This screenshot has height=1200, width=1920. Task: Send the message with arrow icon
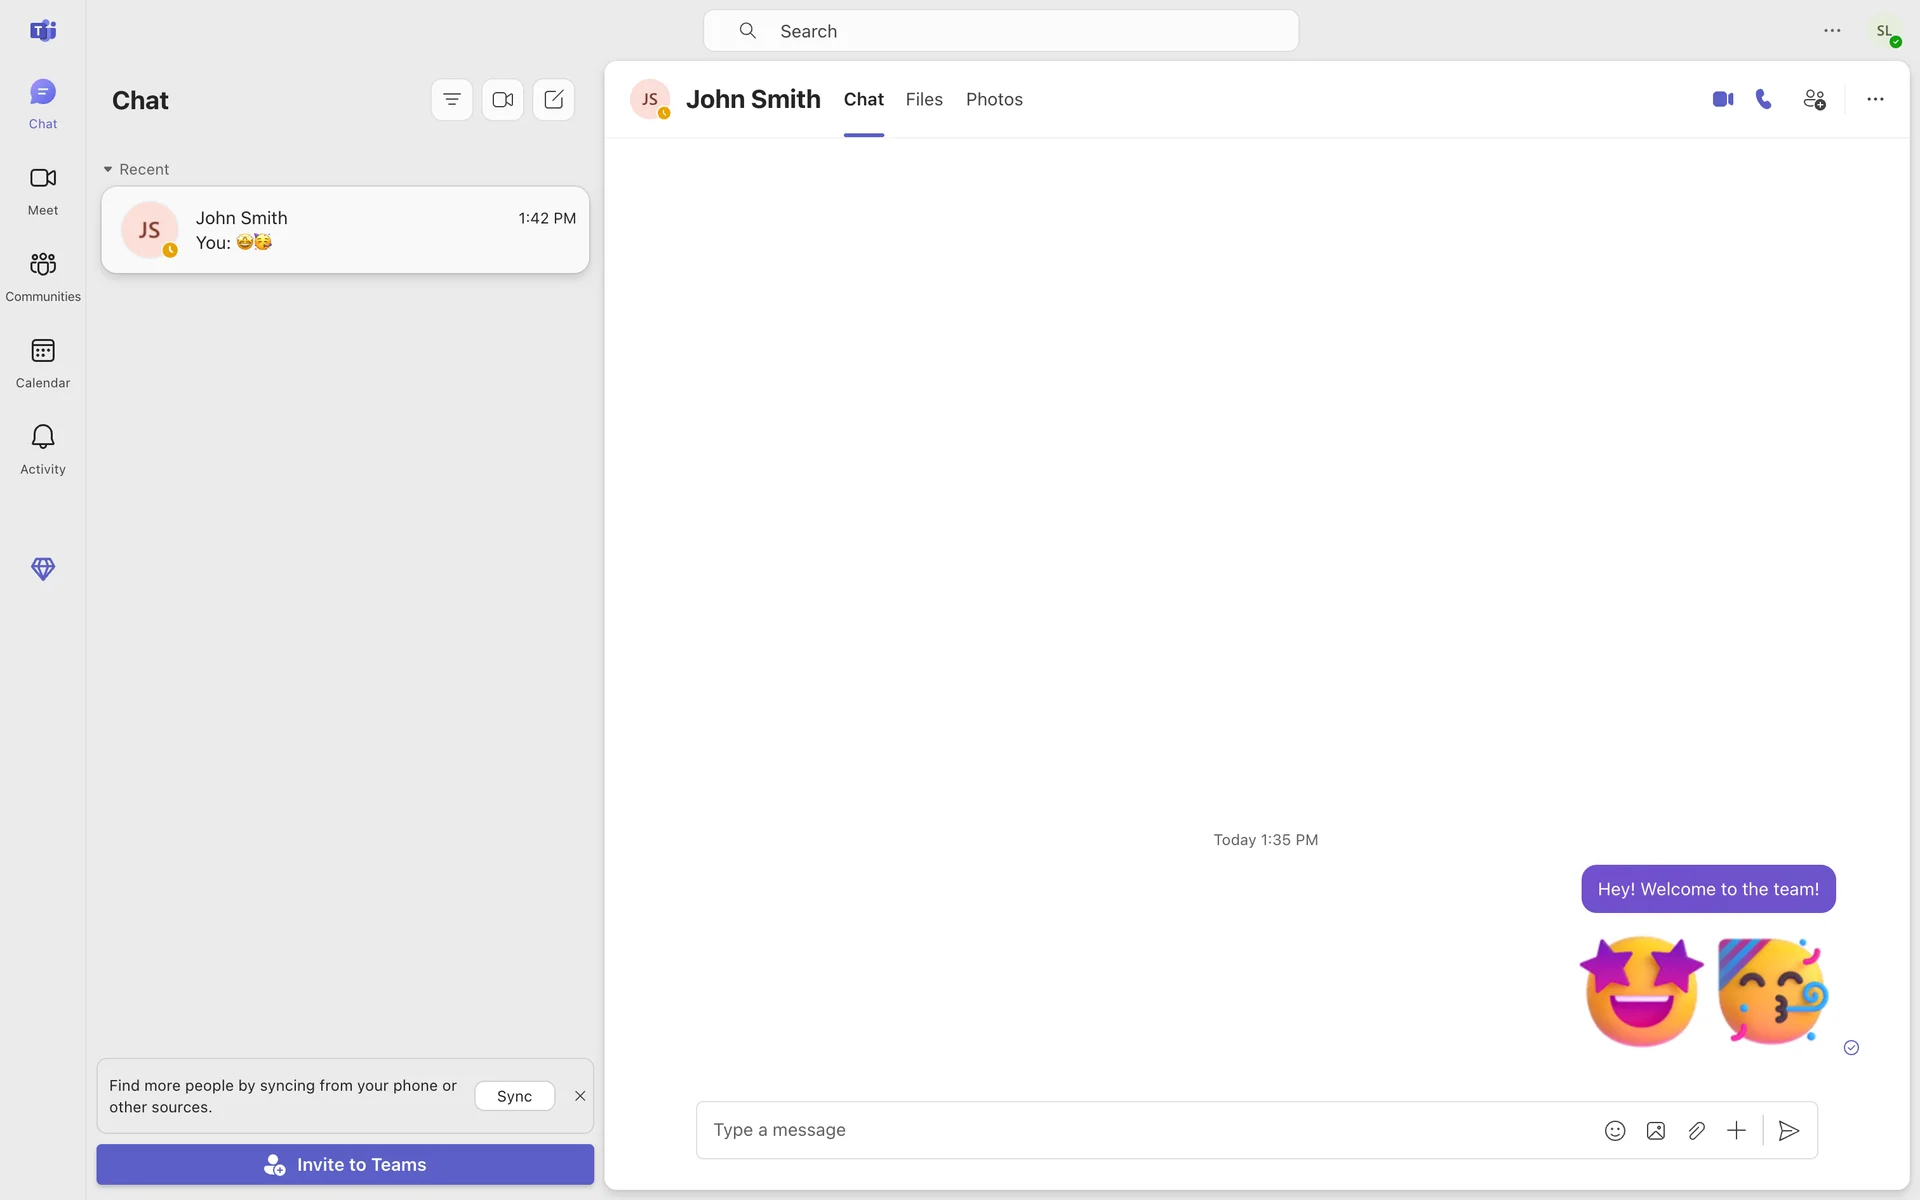(1789, 1130)
